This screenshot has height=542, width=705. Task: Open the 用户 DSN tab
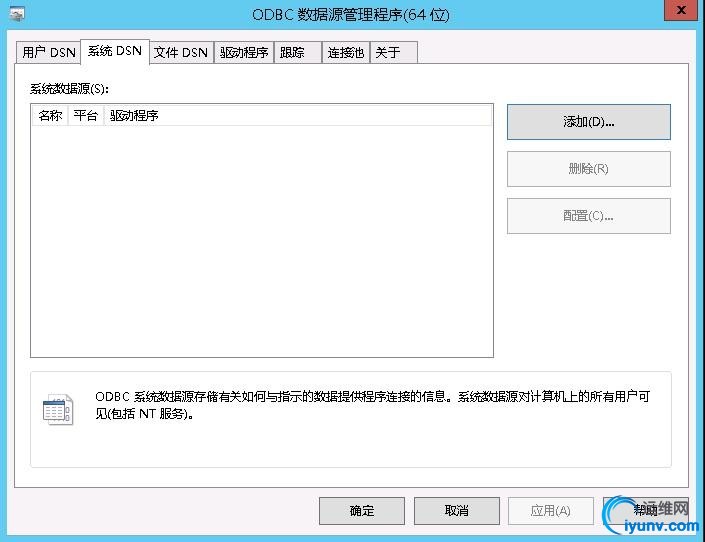pos(48,53)
